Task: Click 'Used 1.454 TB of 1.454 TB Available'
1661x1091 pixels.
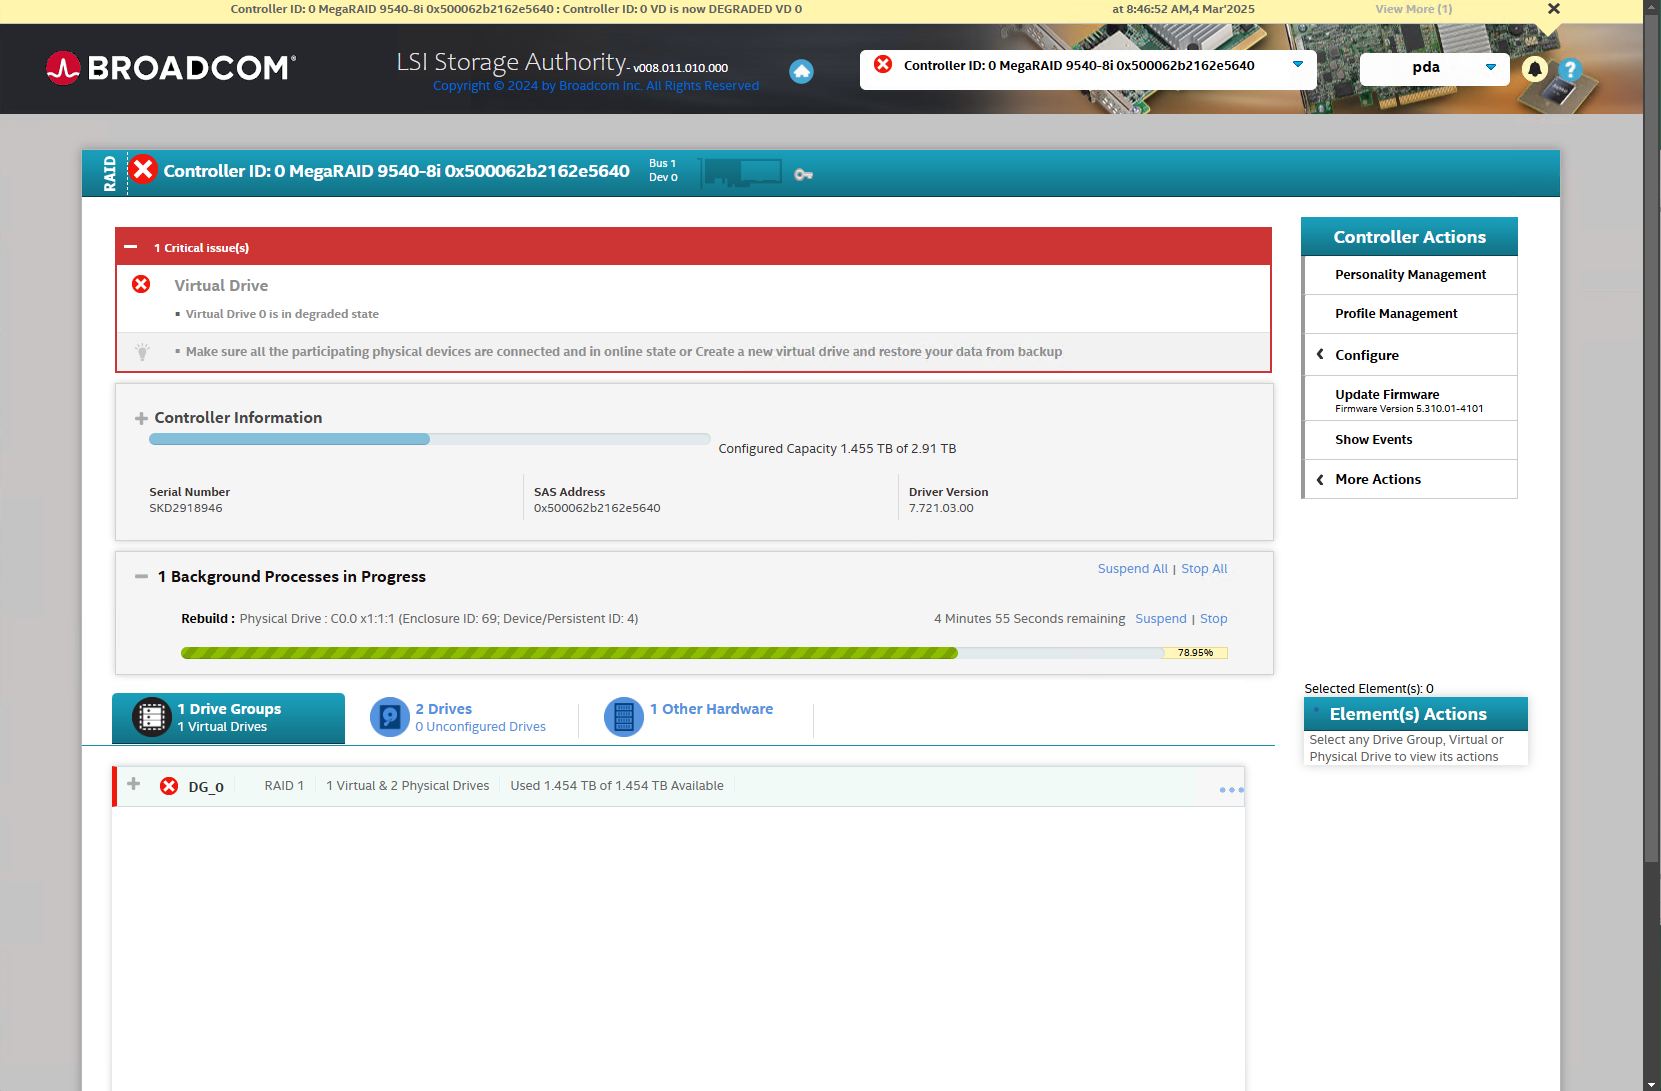Action: (617, 786)
